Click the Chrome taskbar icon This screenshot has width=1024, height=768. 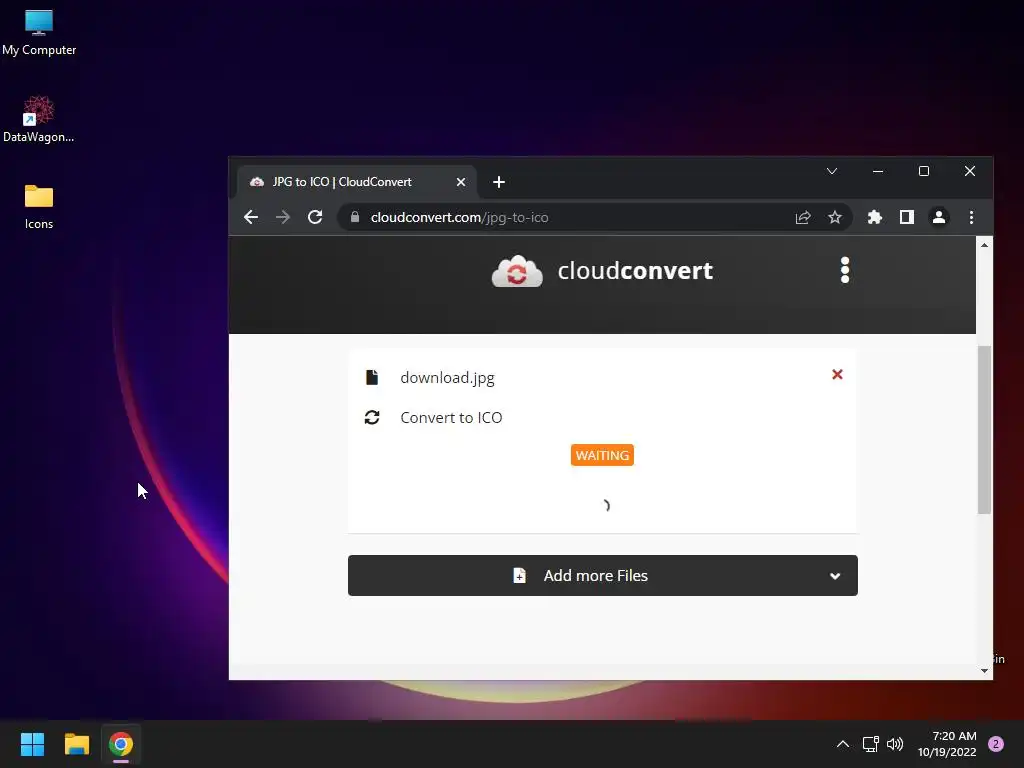point(121,744)
